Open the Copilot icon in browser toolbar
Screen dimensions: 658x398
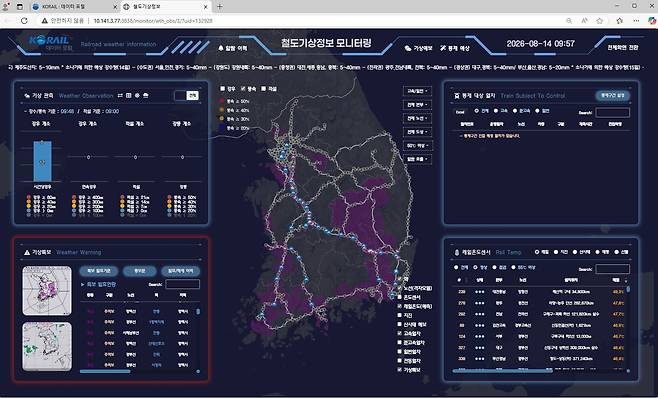652,21
